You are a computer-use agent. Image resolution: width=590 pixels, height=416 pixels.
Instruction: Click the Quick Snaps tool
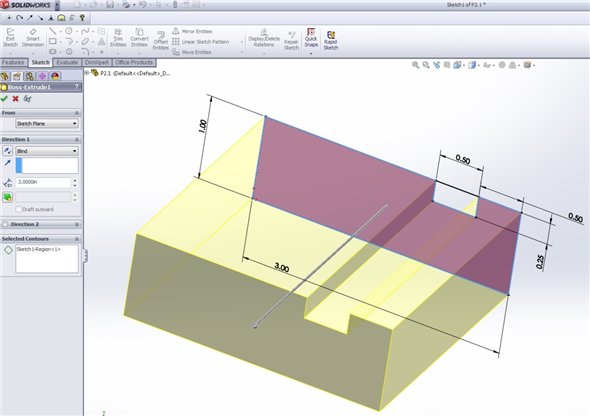coord(311,38)
